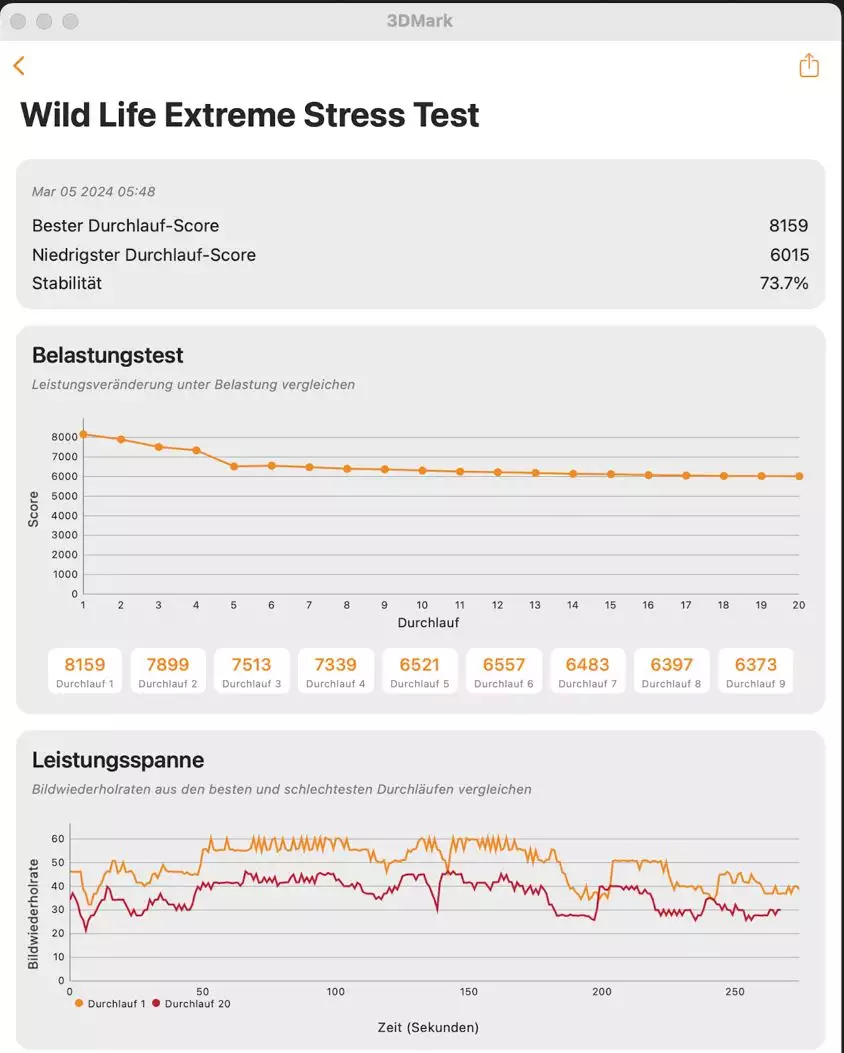Select the Durchlauf 1 score card 8159
Viewport: 844px width, 1053px height.
[85, 671]
